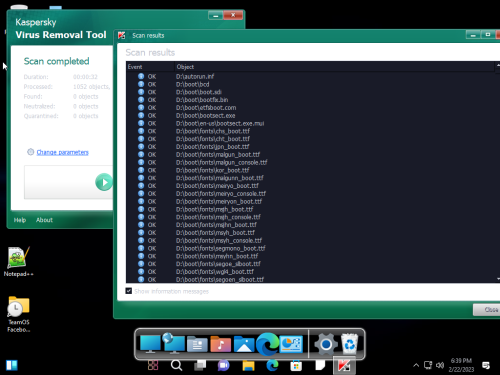Select row D:\boot\fonts\meiryo_boot.ttf
Viewport: 500px width, 375px height.
(310, 186)
